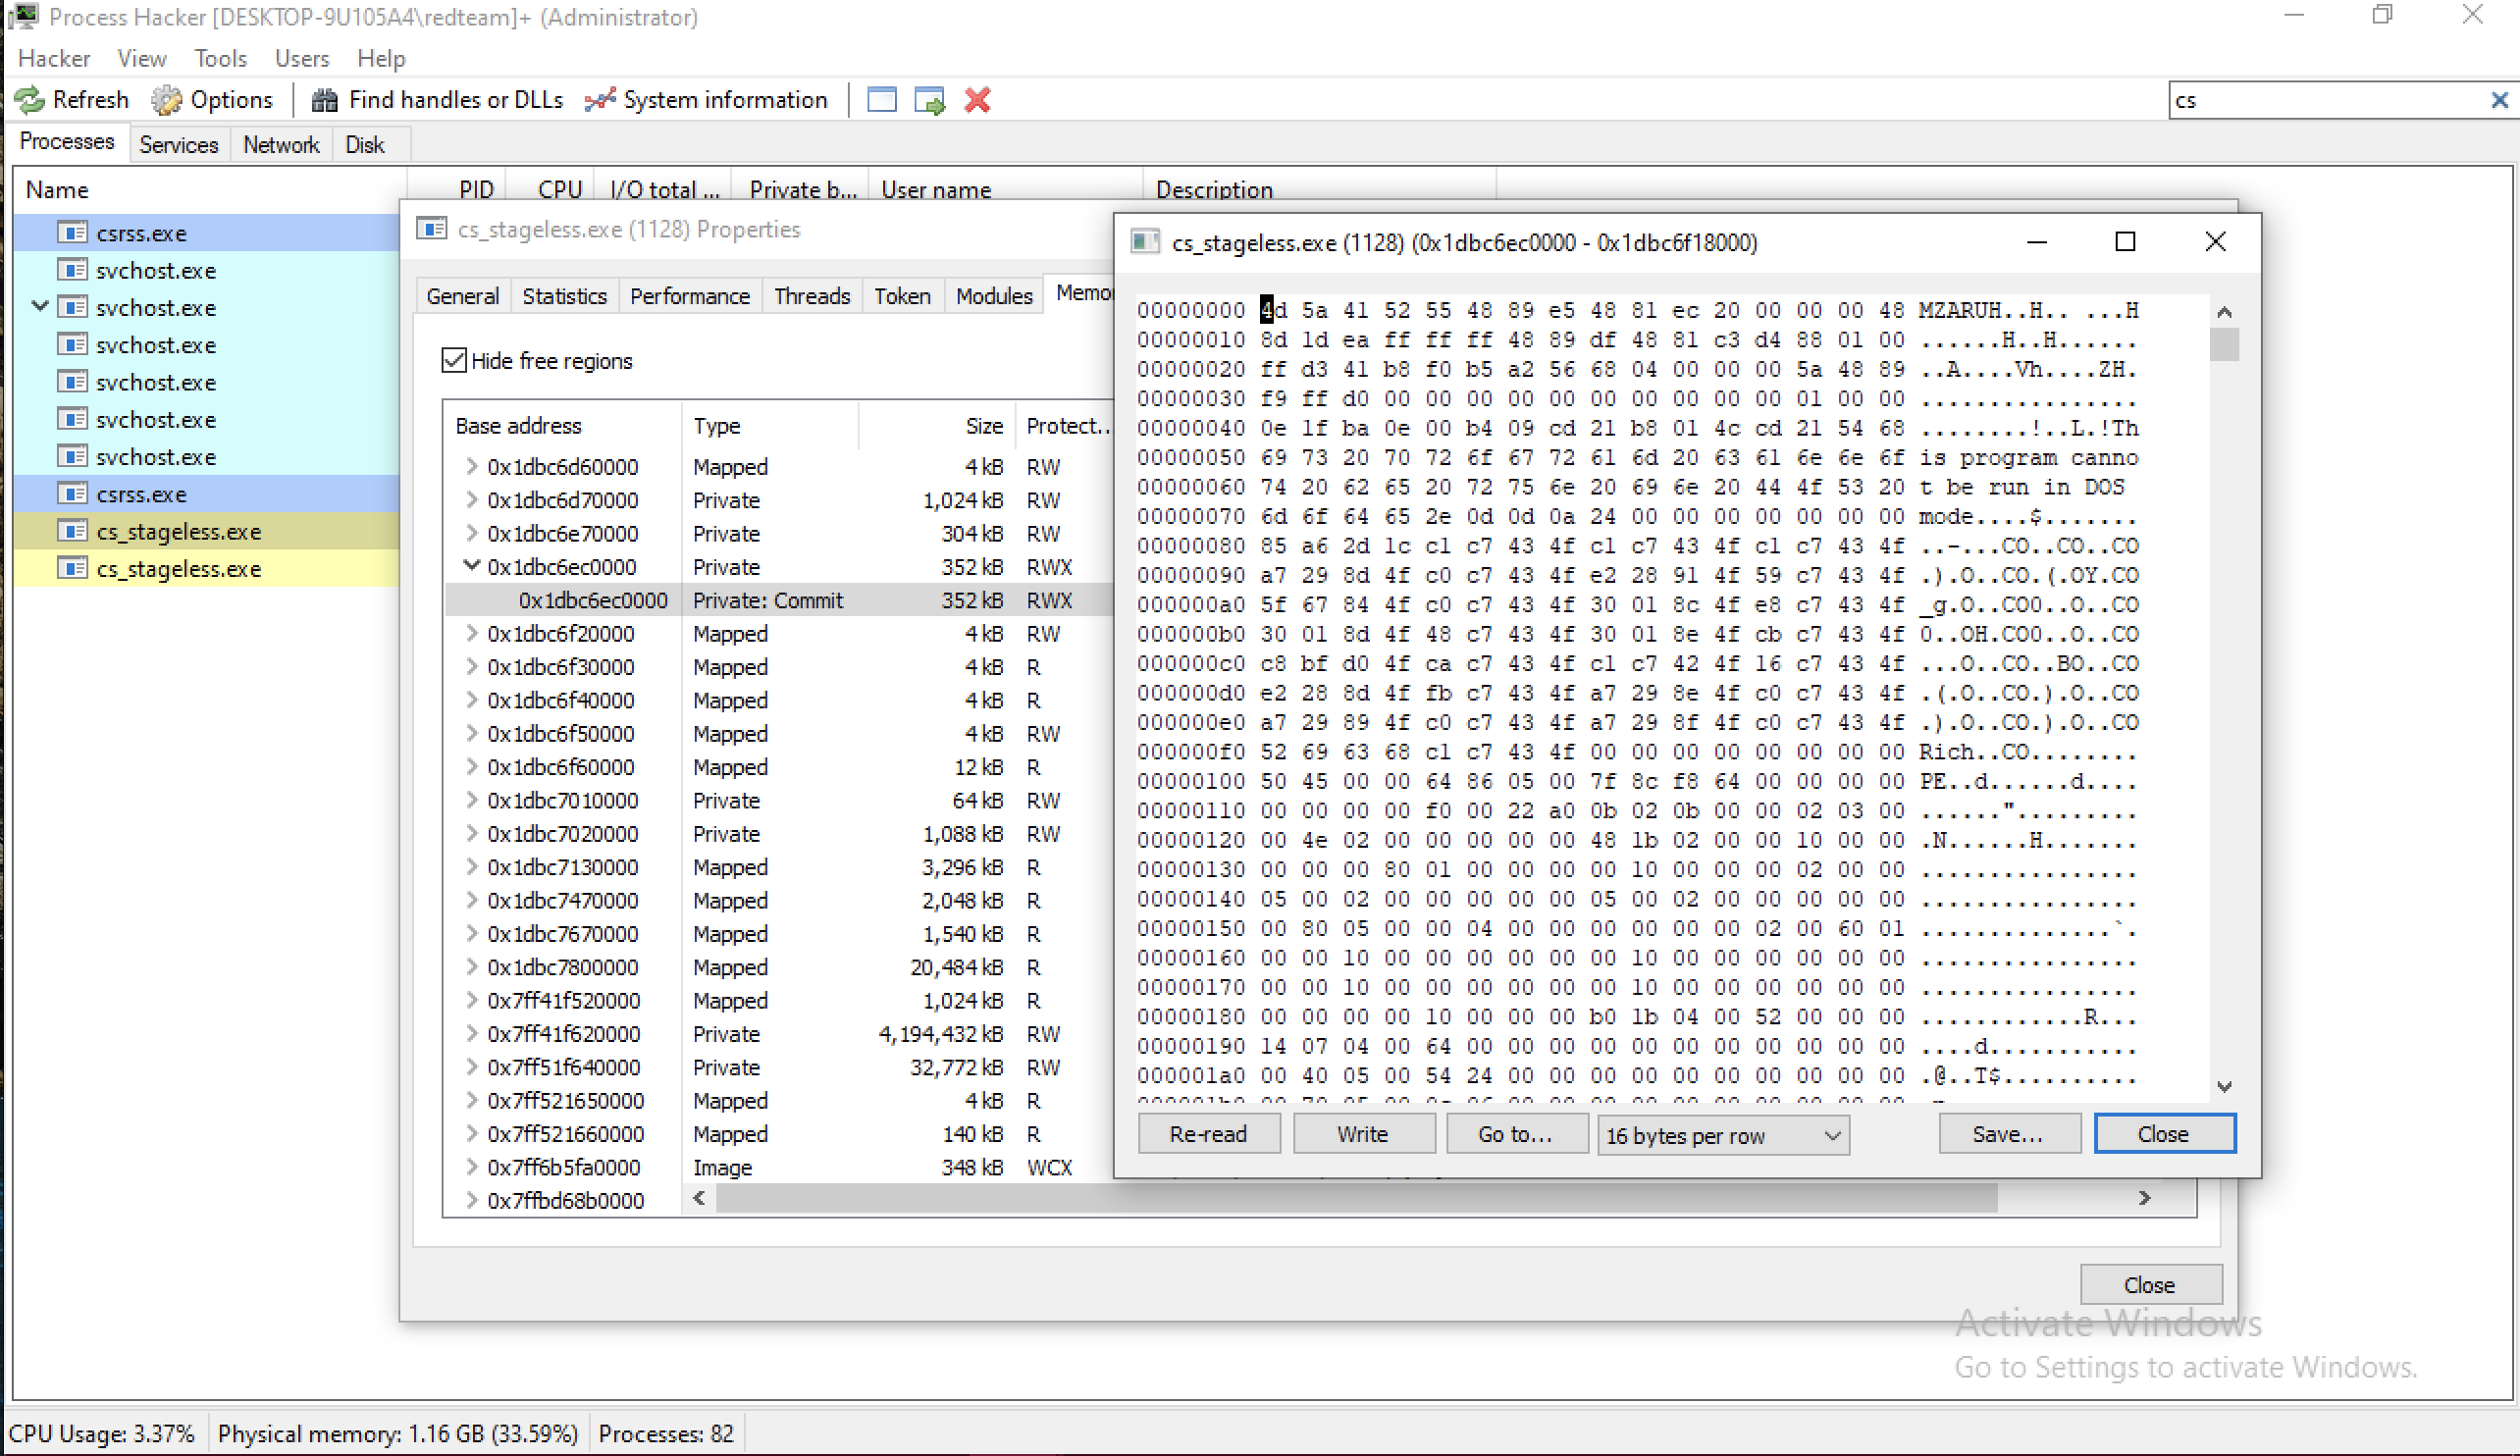Expand the 0x1dbc6d60000 memory region

coord(471,466)
